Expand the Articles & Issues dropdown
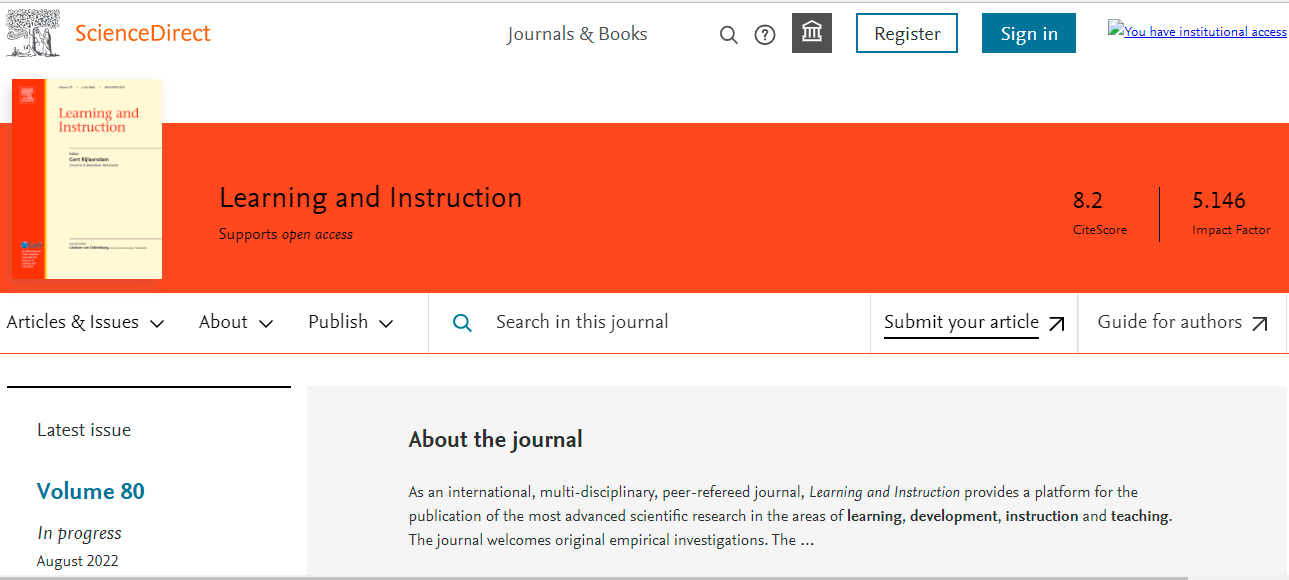 (86, 322)
